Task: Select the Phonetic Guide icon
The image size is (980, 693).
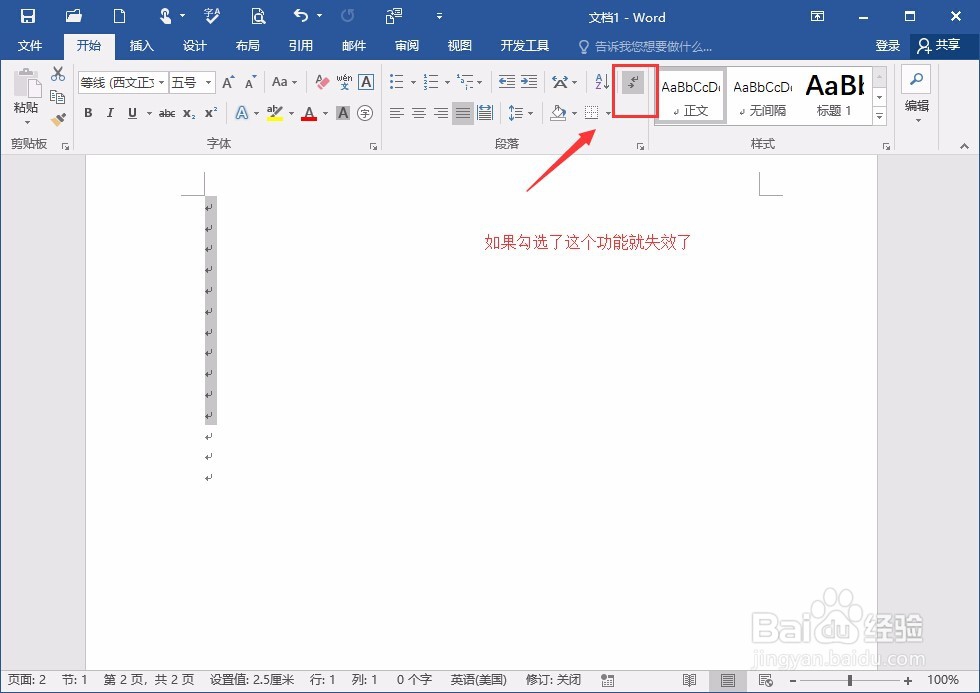Action: pyautogui.click(x=343, y=81)
